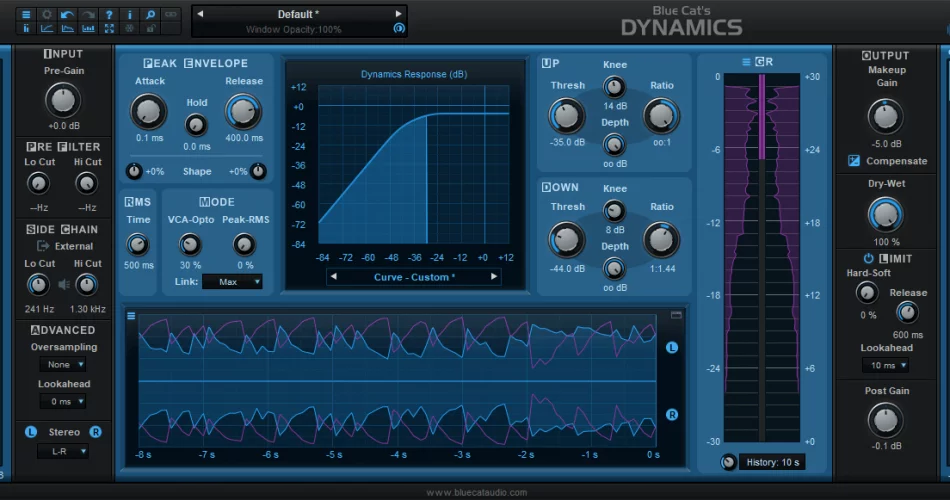Click the Dynamics Response graph
Image resolution: width=950 pixels, height=500 pixels.
[x=414, y=164]
